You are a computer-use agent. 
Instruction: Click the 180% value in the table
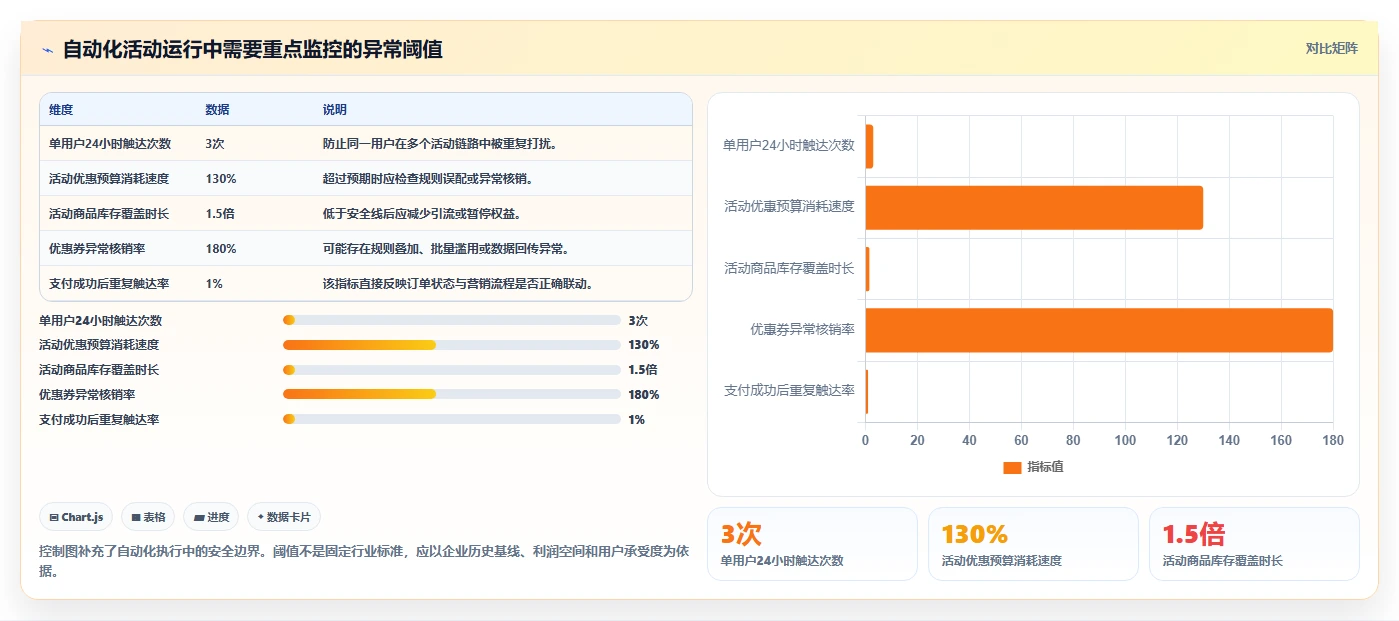coord(221,249)
